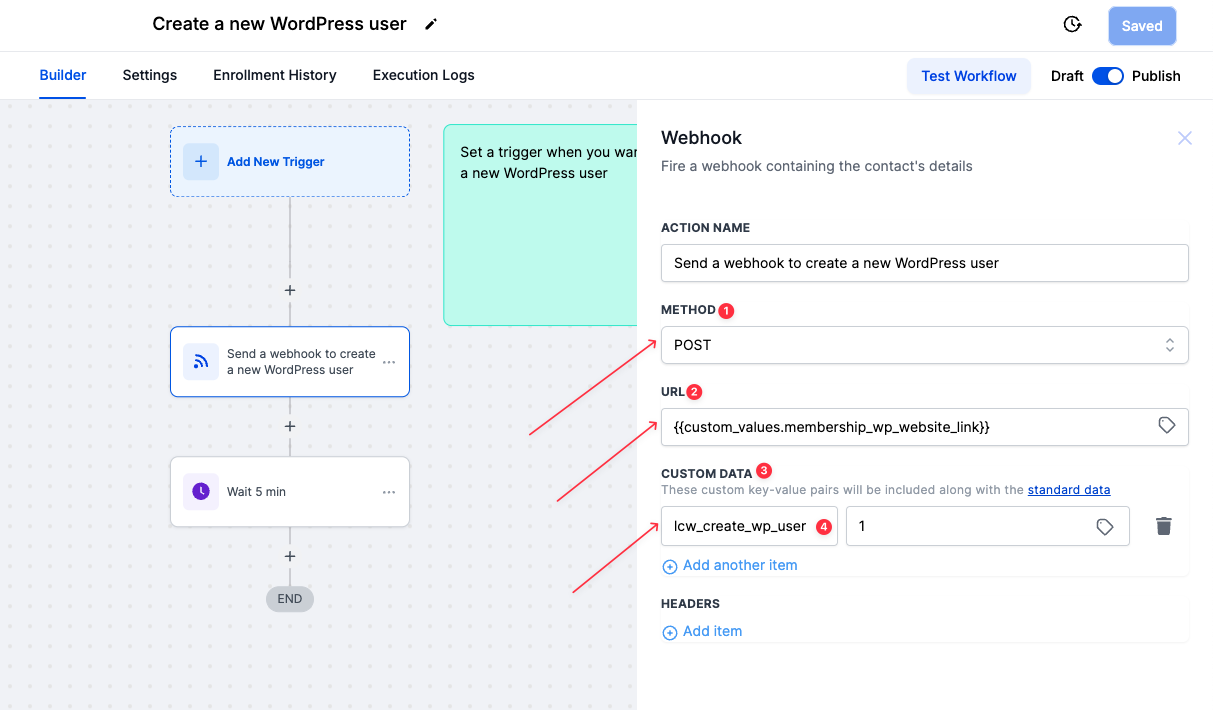
Task: Click the Test Workflow button
Action: (x=968, y=76)
